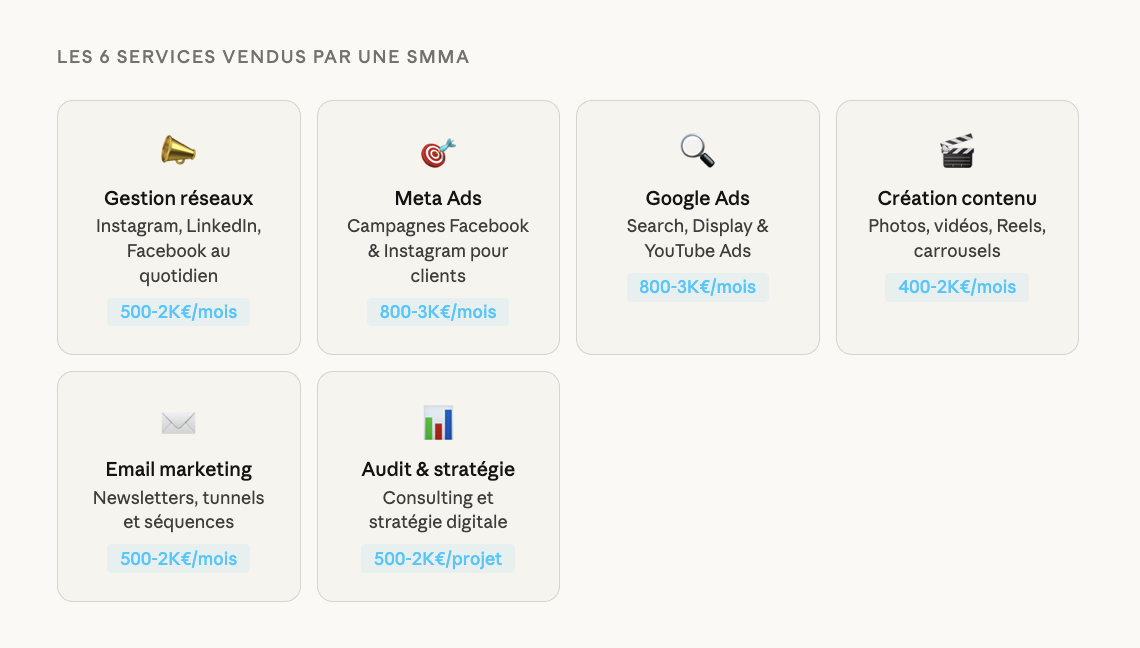Click the "Newsletters, tunnels et séquences" description
1140x648 pixels.
[x=179, y=510]
